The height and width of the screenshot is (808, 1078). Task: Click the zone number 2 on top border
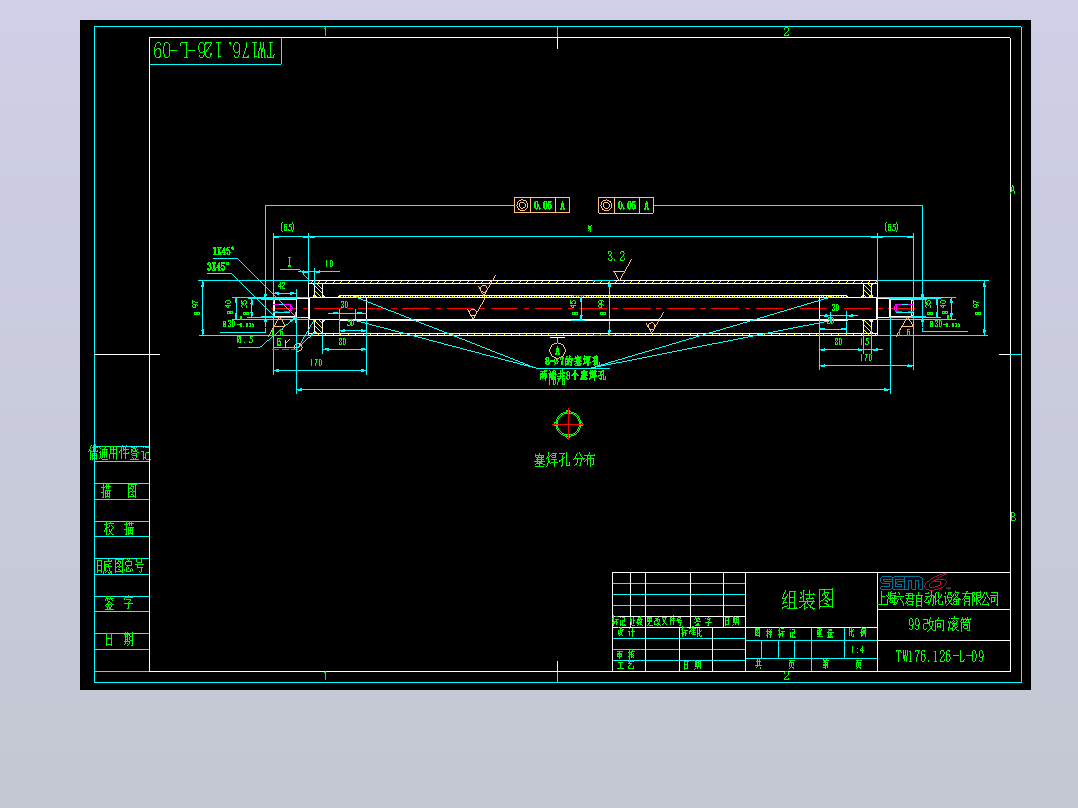tap(786, 32)
